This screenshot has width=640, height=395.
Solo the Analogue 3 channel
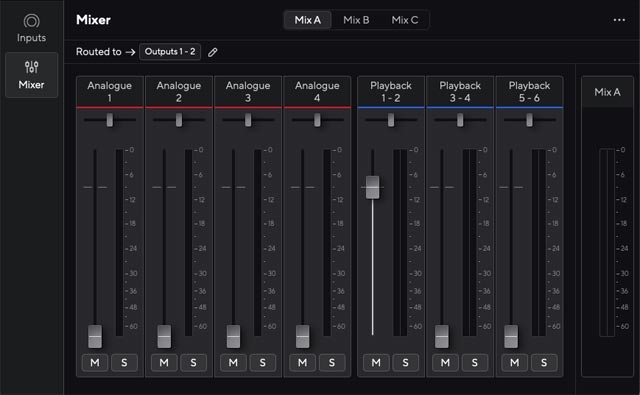click(262, 362)
